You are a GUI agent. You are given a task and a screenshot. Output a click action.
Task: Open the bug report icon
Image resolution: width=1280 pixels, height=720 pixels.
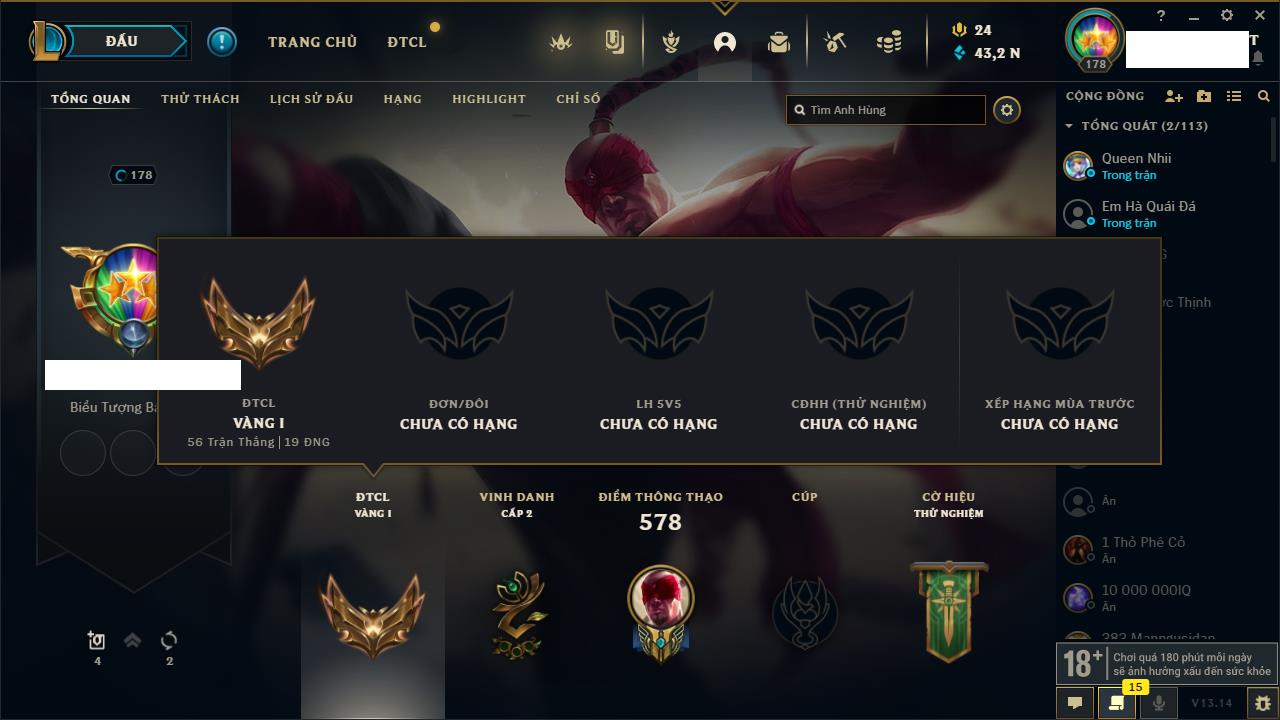pos(1263,703)
